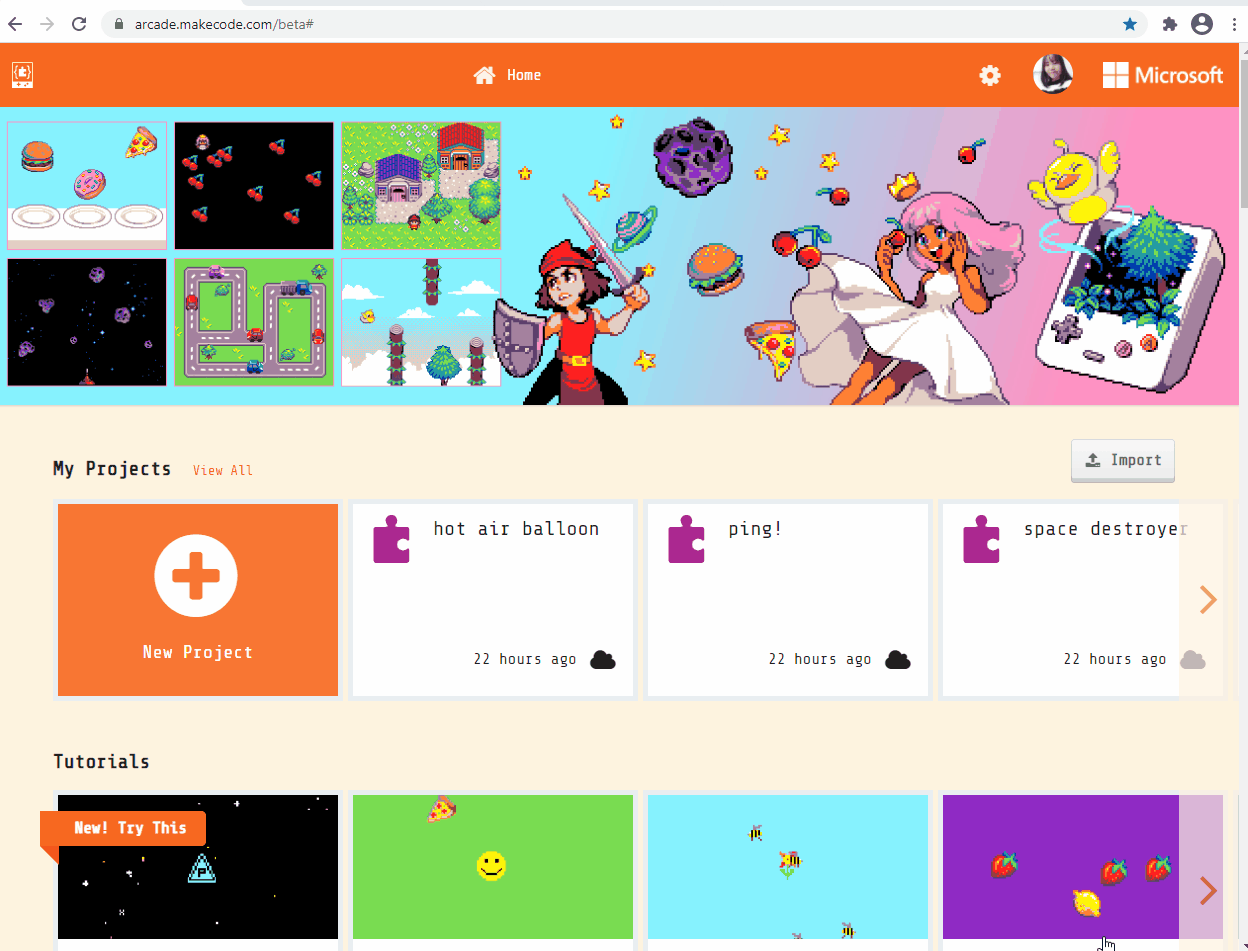Open the space destroyer project card
Image resolution: width=1248 pixels, height=951 pixels.
pyautogui.click(x=1083, y=600)
